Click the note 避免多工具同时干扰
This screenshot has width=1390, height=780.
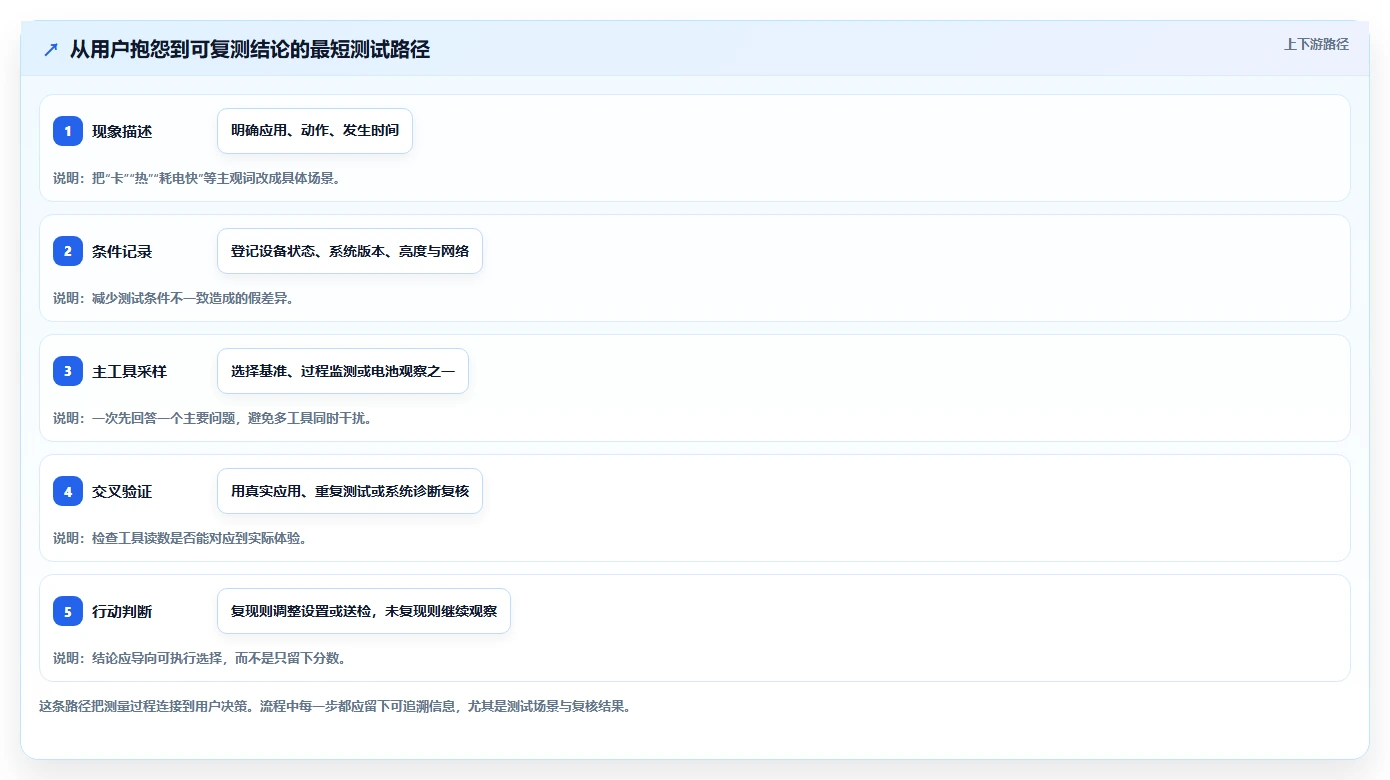click(x=213, y=418)
